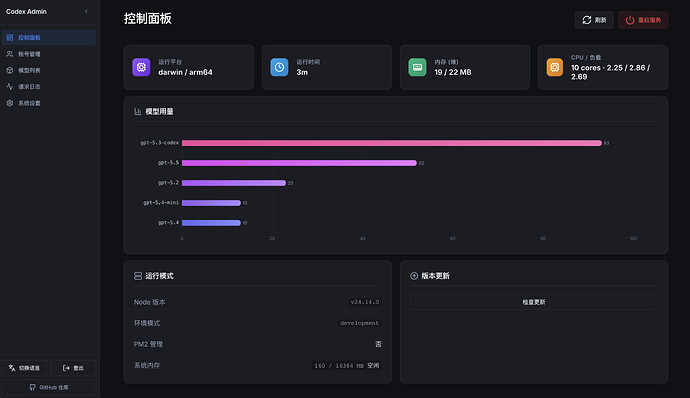Viewport: 690px width, 398px height.
Task: Click the blue clock 运行时间 icon
Action: coord(279,67)
